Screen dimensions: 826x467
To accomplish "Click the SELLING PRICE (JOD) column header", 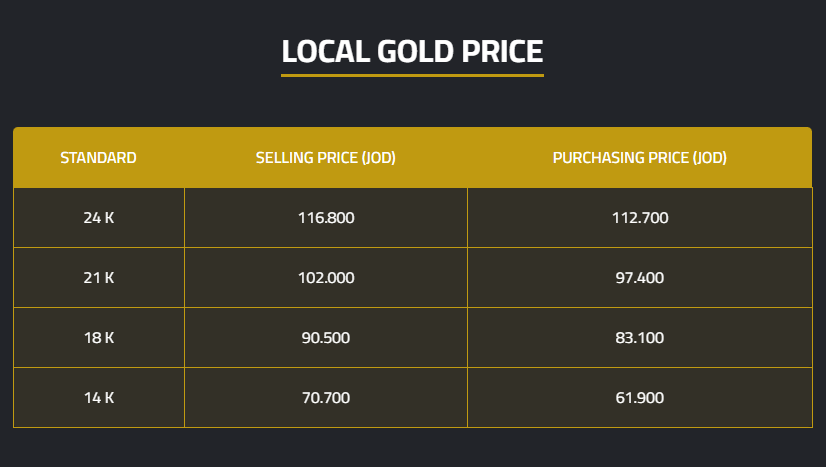I will (x=326, y=158).
